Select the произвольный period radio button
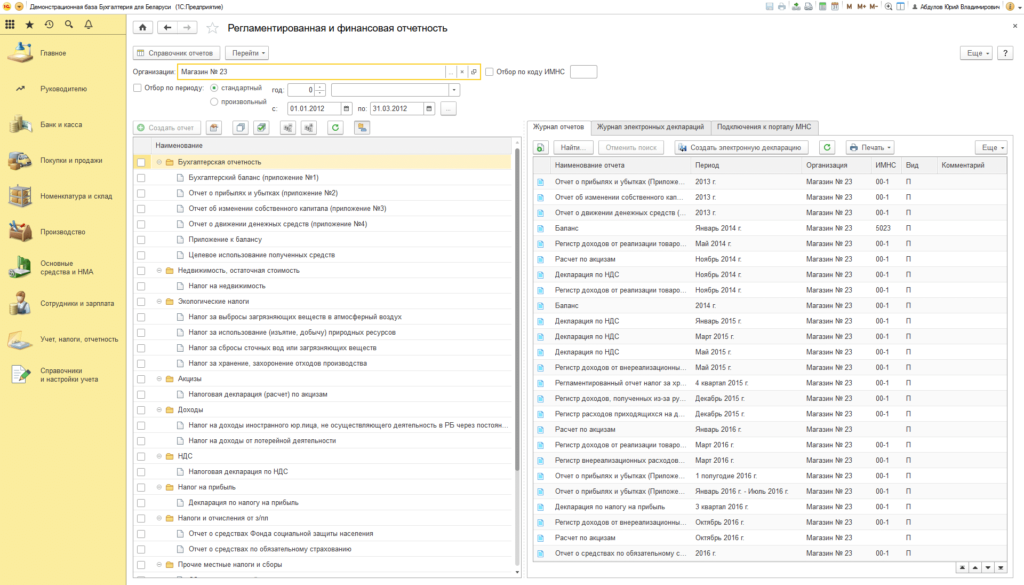The image size is (1024, 585). [214, 102]
